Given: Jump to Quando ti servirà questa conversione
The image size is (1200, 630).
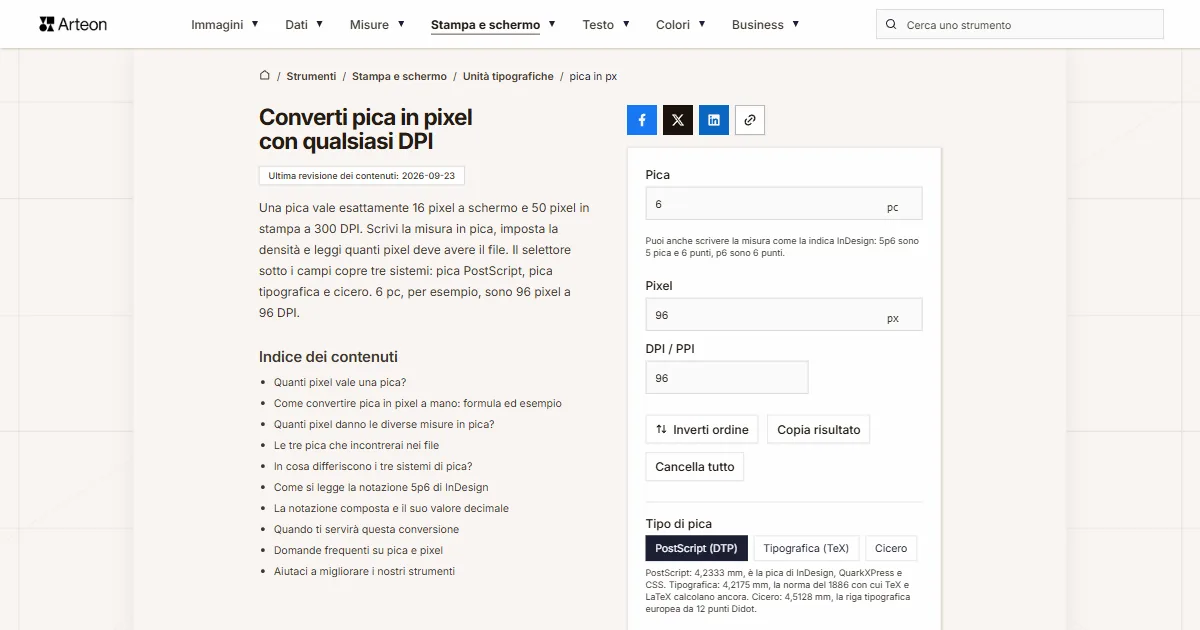Looking at the screenshot, I should (367, 529).
